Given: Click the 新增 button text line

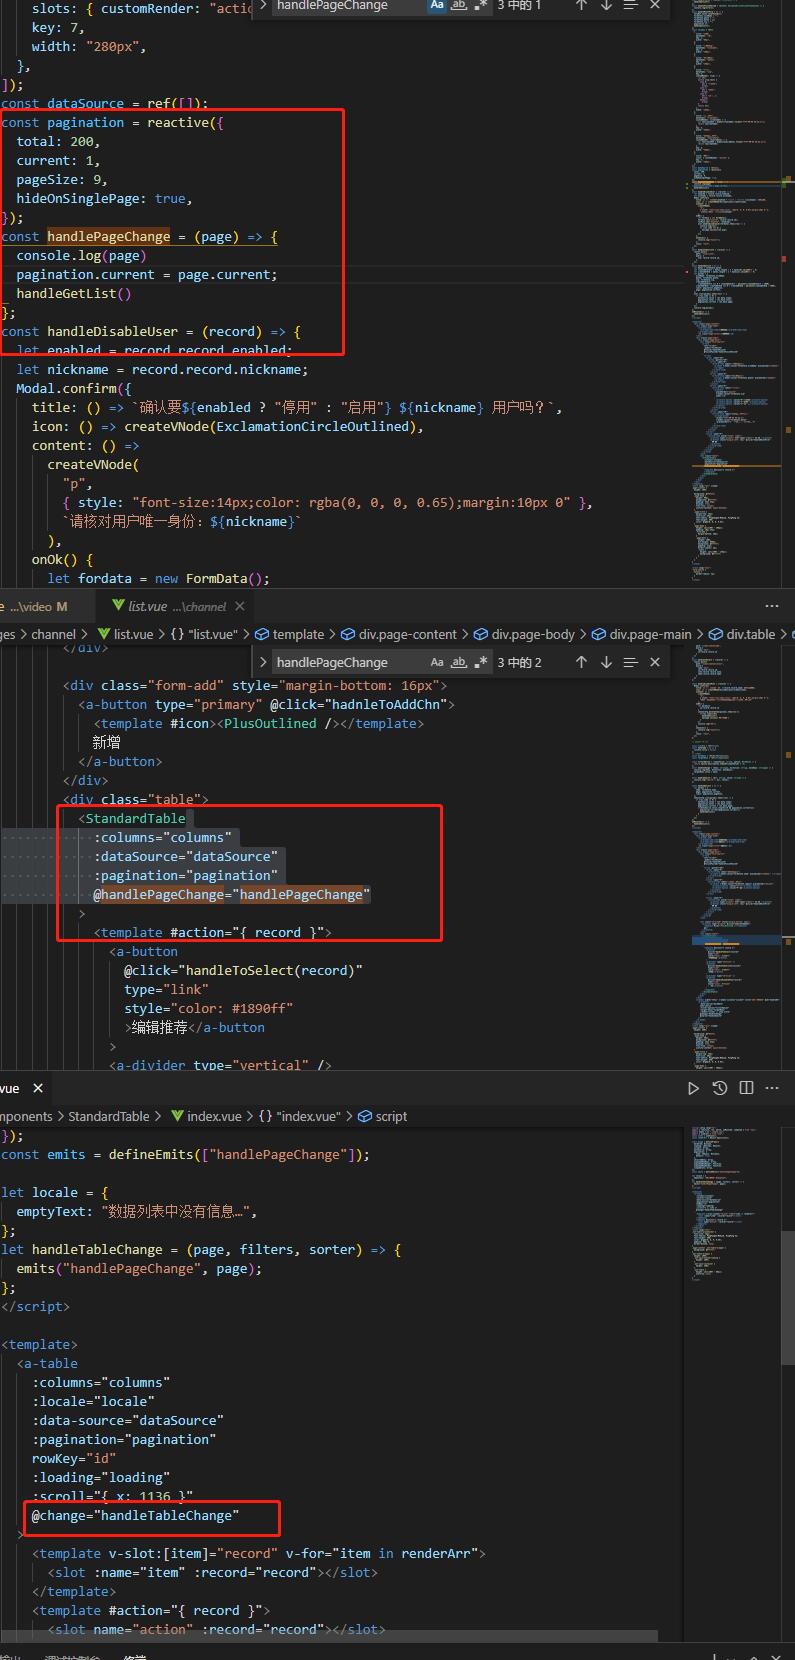Looking at the screenshot, I should (x=107, y=742).
